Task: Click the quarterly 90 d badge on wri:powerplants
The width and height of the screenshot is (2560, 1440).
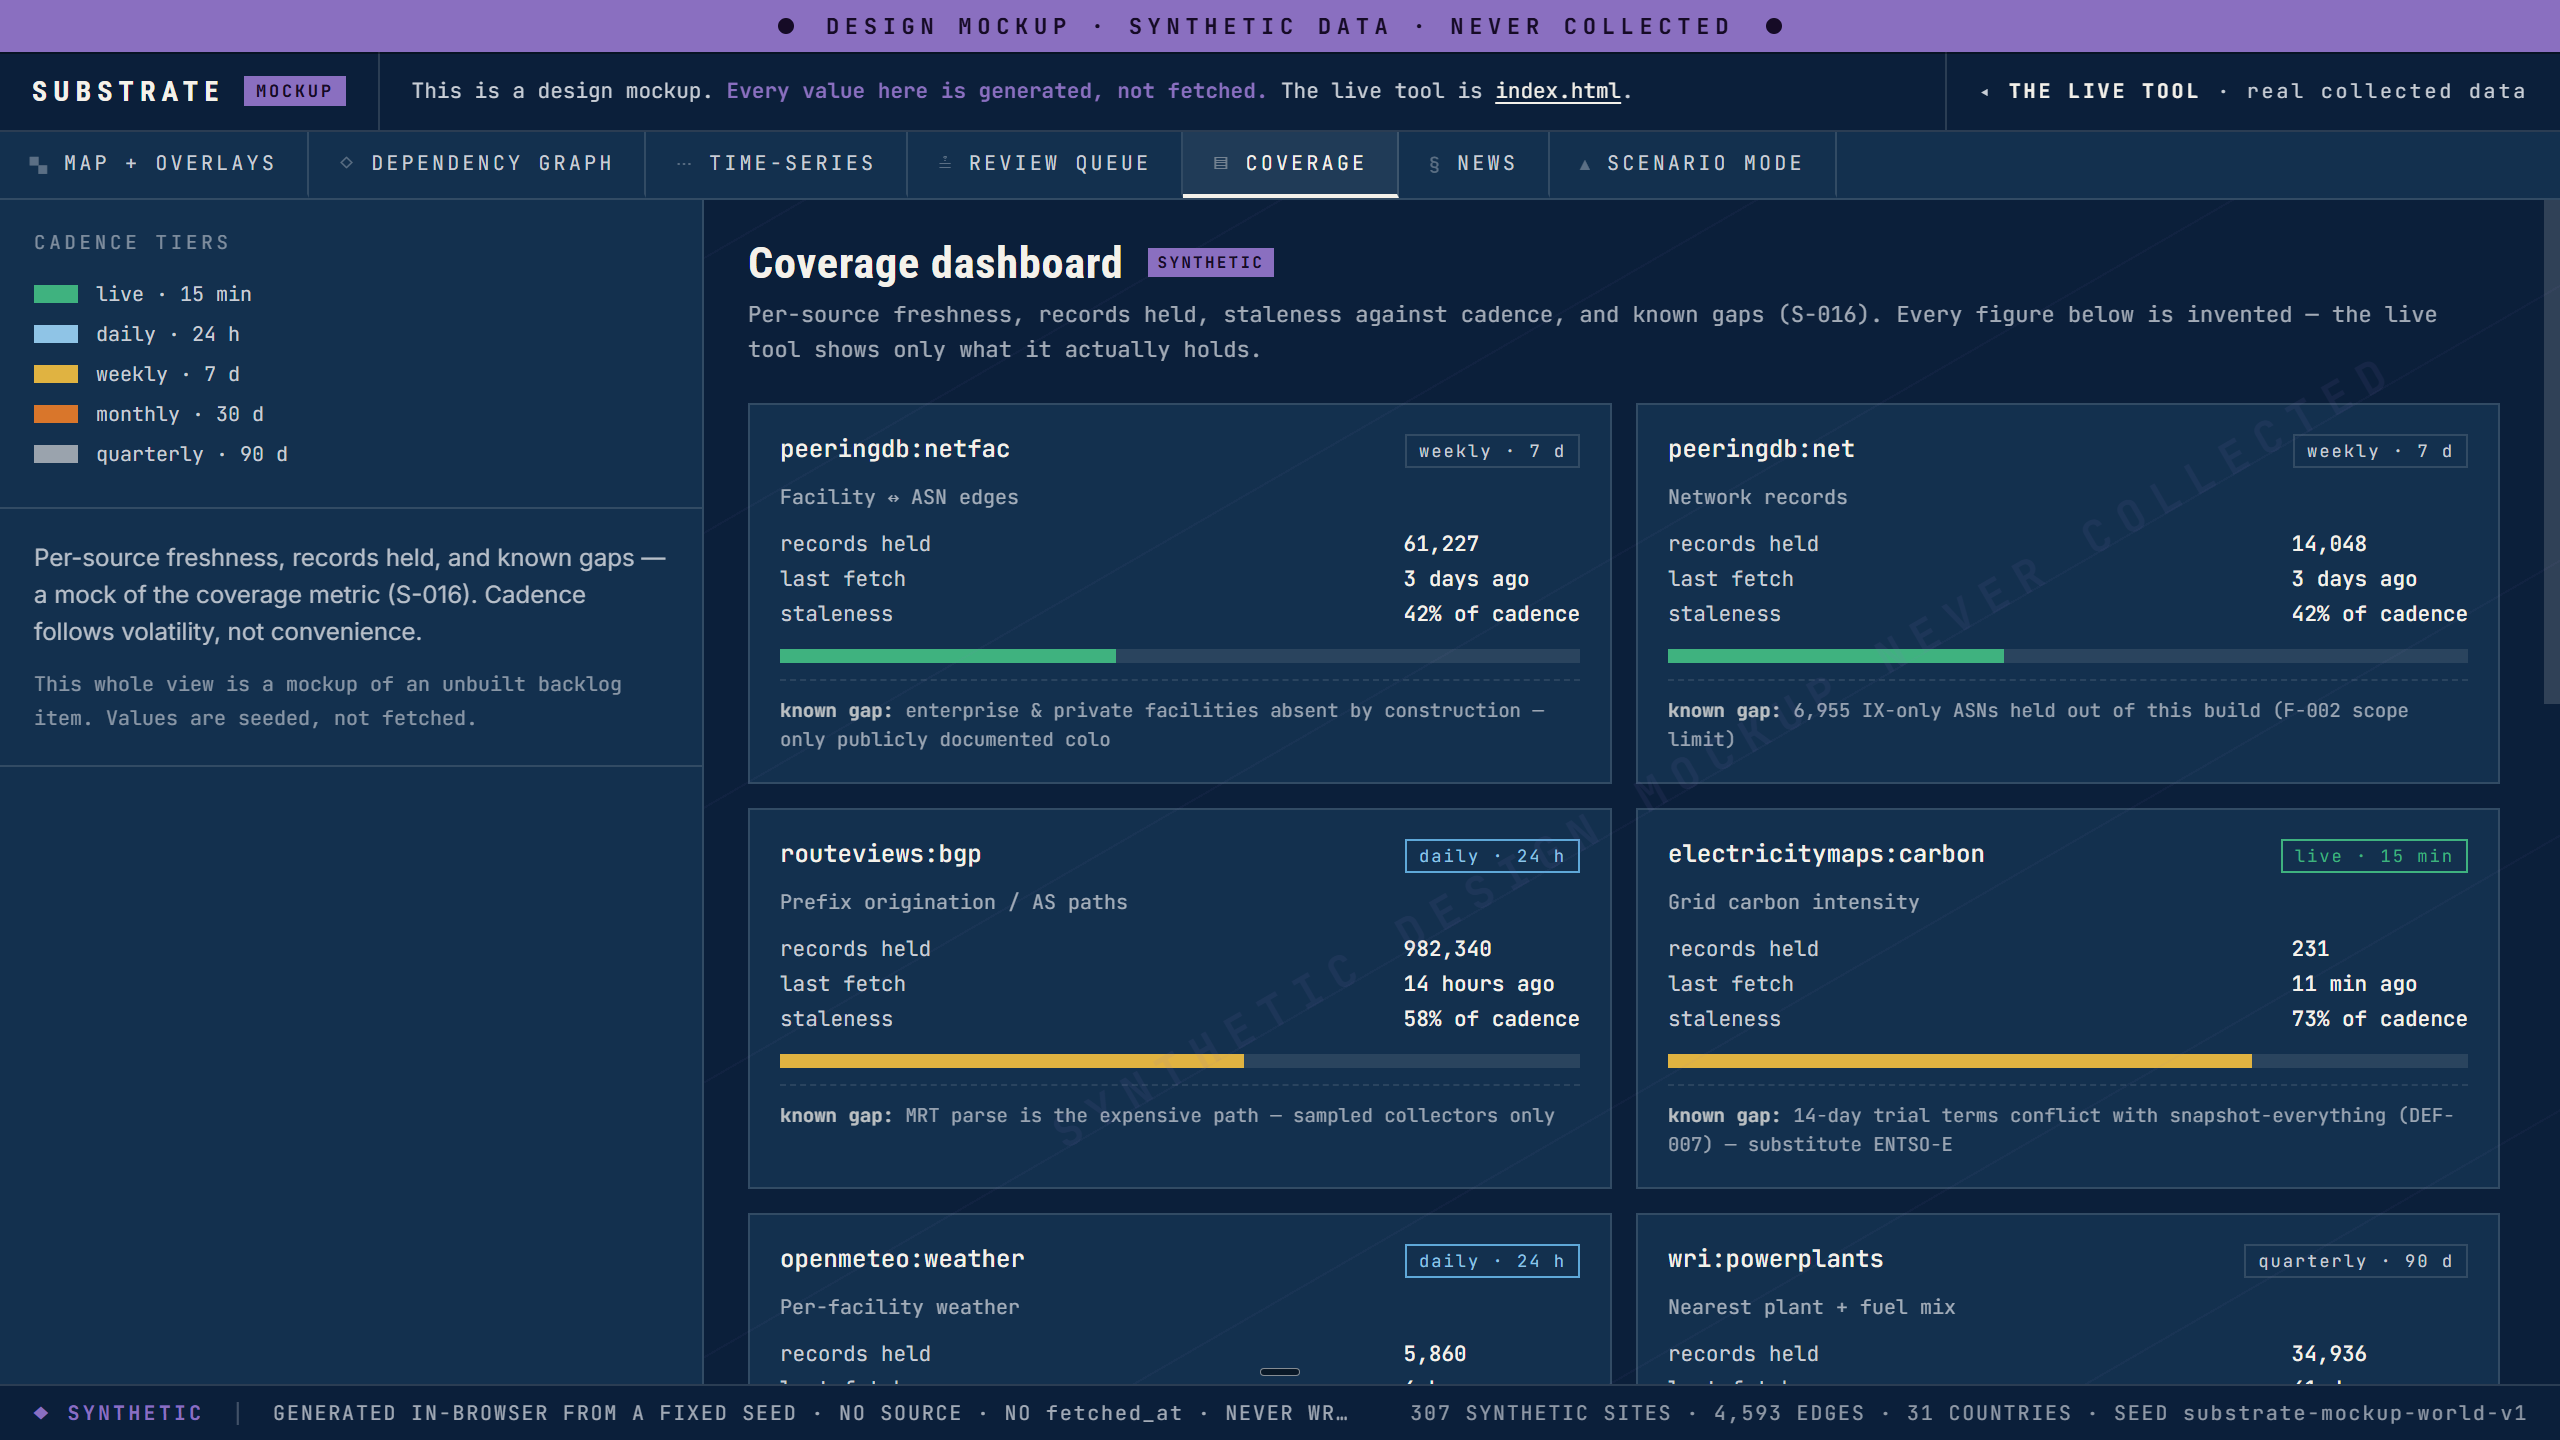Action: coord(2356,1261)
